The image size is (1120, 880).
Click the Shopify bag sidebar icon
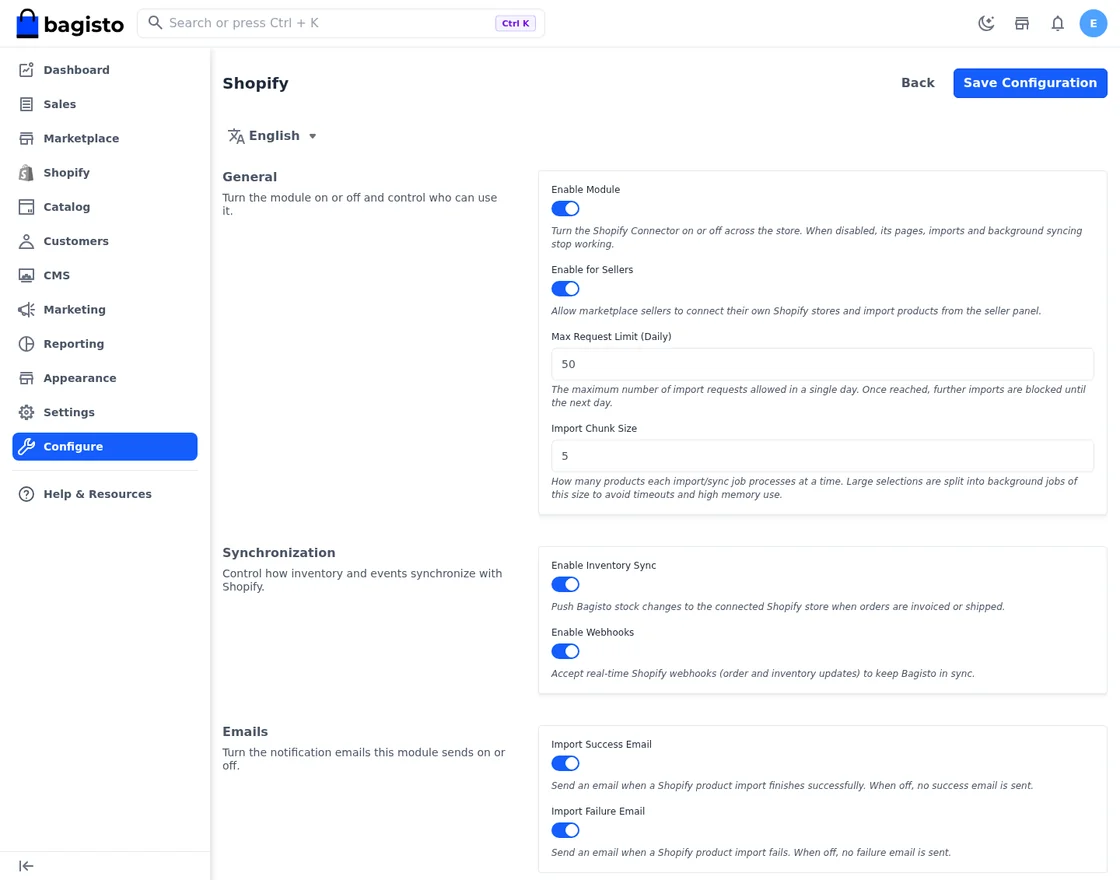coord(26,173)
